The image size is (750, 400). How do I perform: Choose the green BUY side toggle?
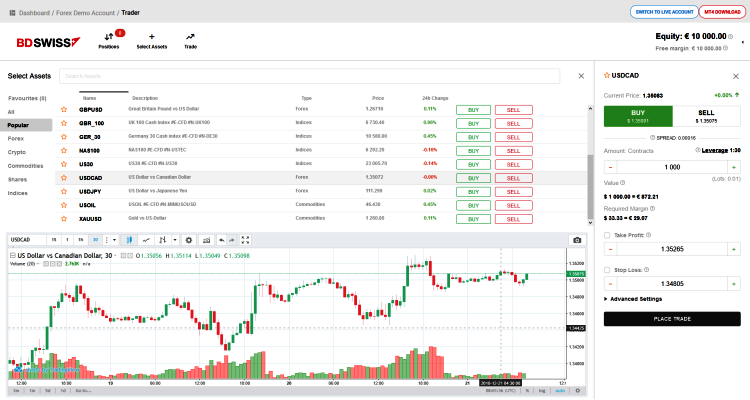point(638,116)
